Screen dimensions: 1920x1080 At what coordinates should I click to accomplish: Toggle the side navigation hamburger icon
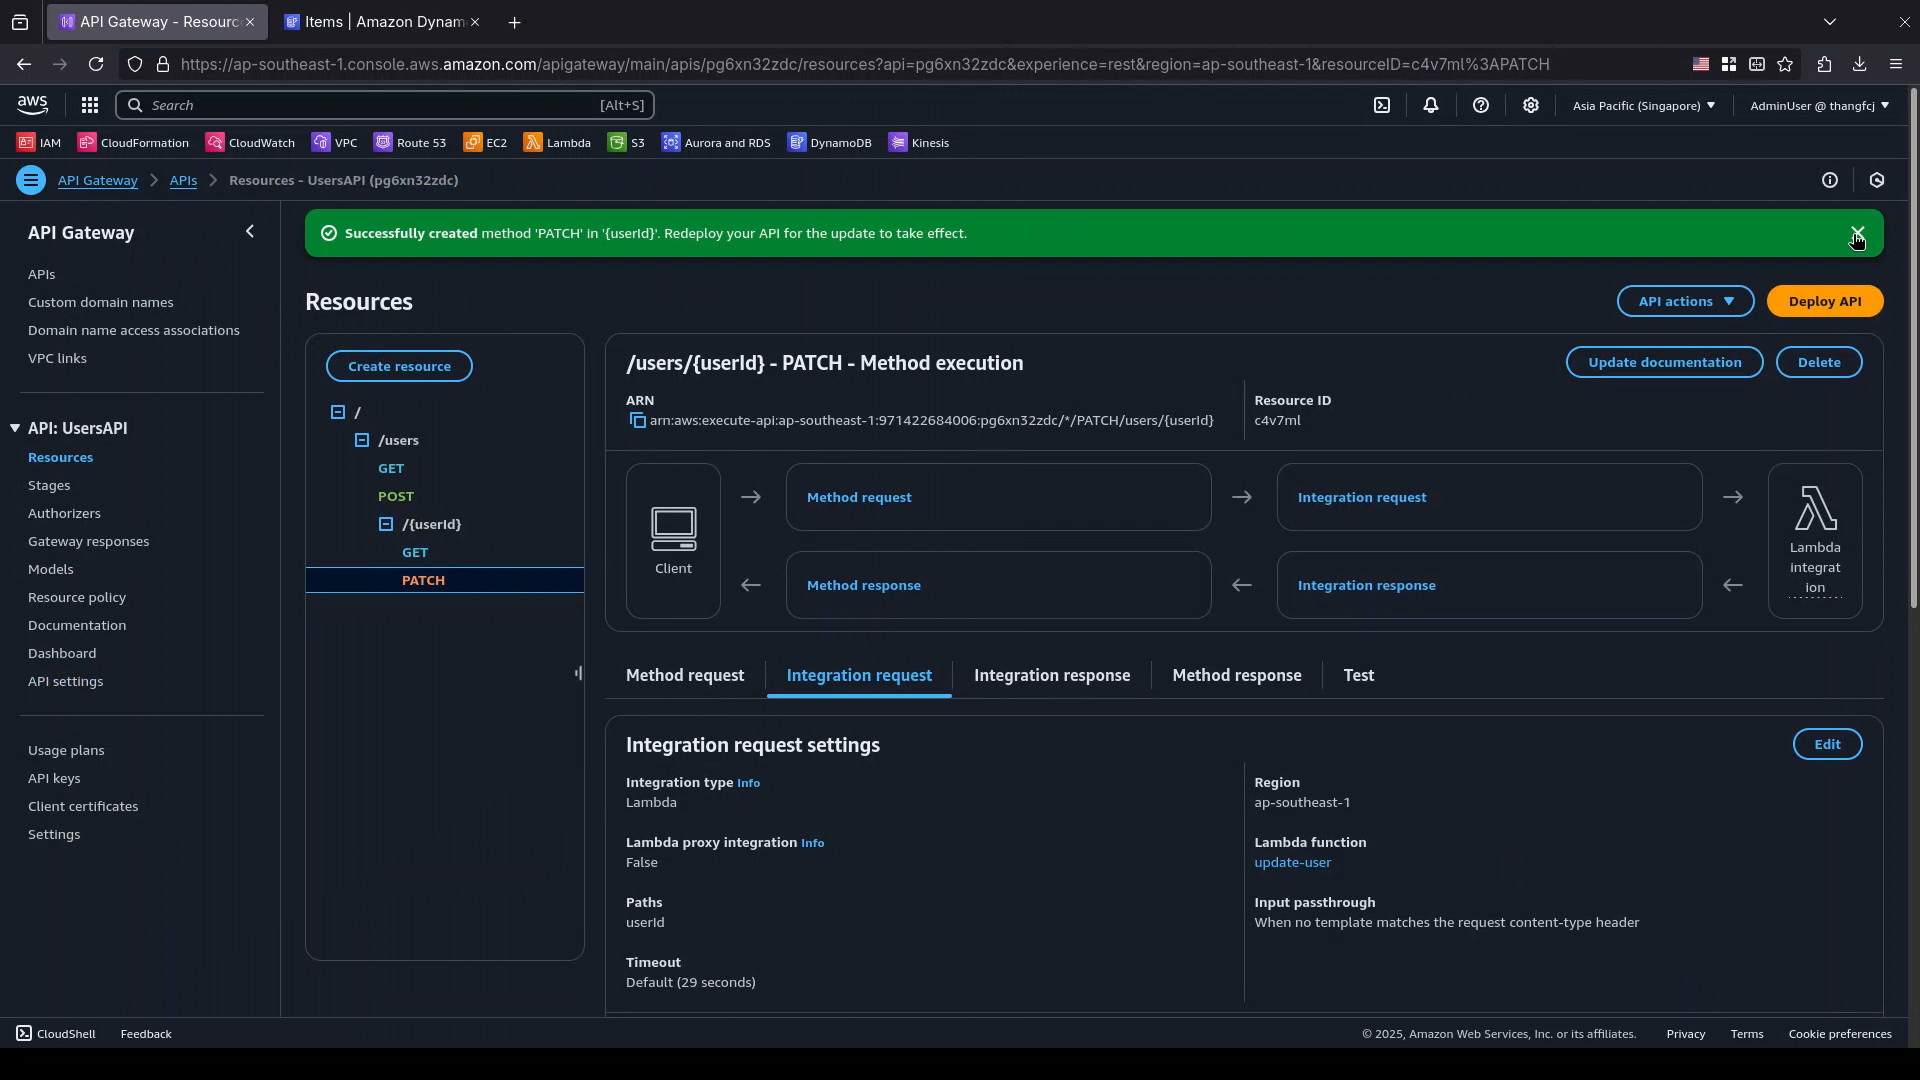(x=31, y=181)
